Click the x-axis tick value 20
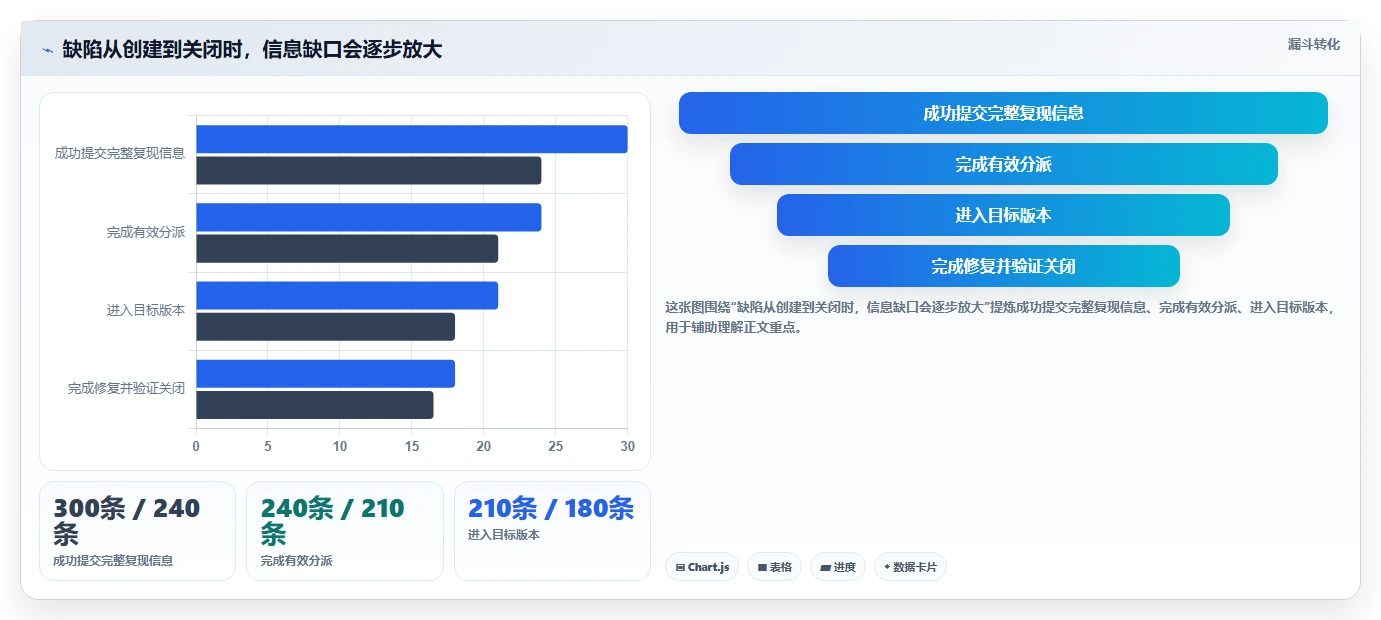Image resolution: width=1381 pixels, height=620 pixels. (x=484, y=446)
